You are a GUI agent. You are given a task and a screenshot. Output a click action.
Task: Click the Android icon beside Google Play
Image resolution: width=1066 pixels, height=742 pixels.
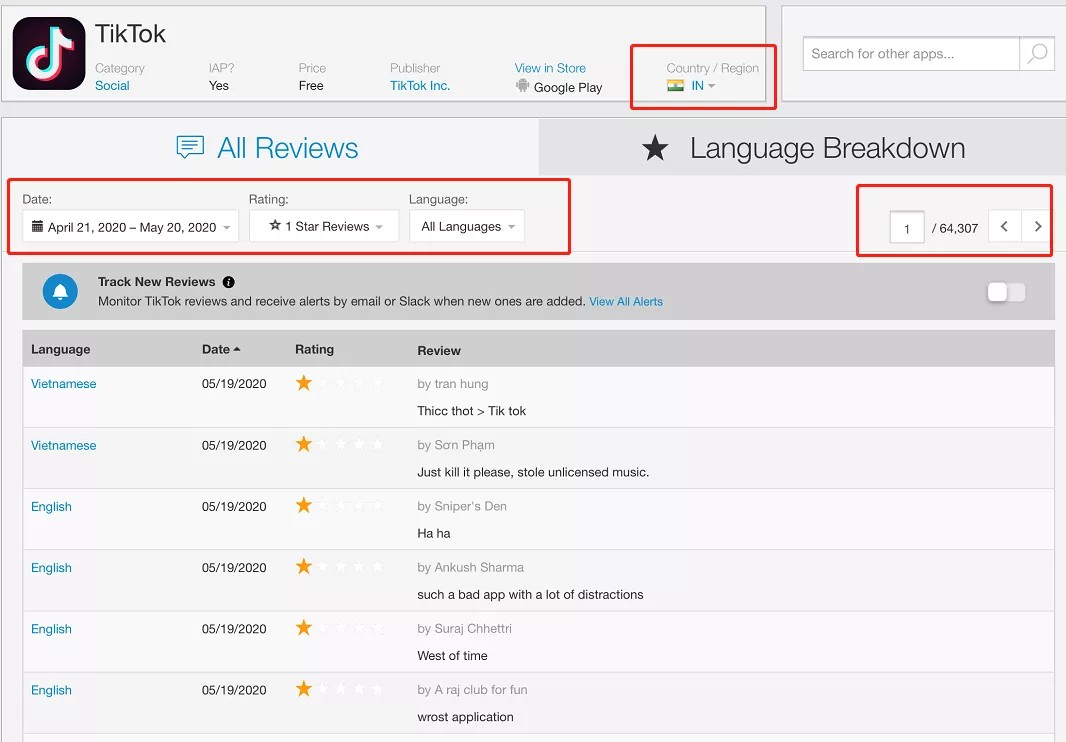coord(522,86)
